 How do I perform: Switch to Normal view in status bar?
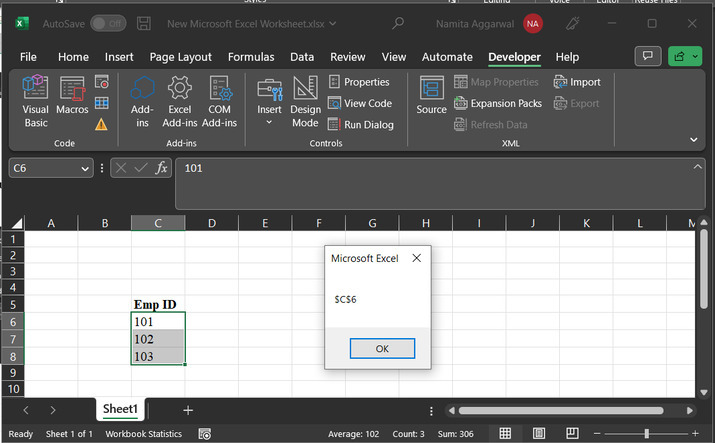(505, 434)
